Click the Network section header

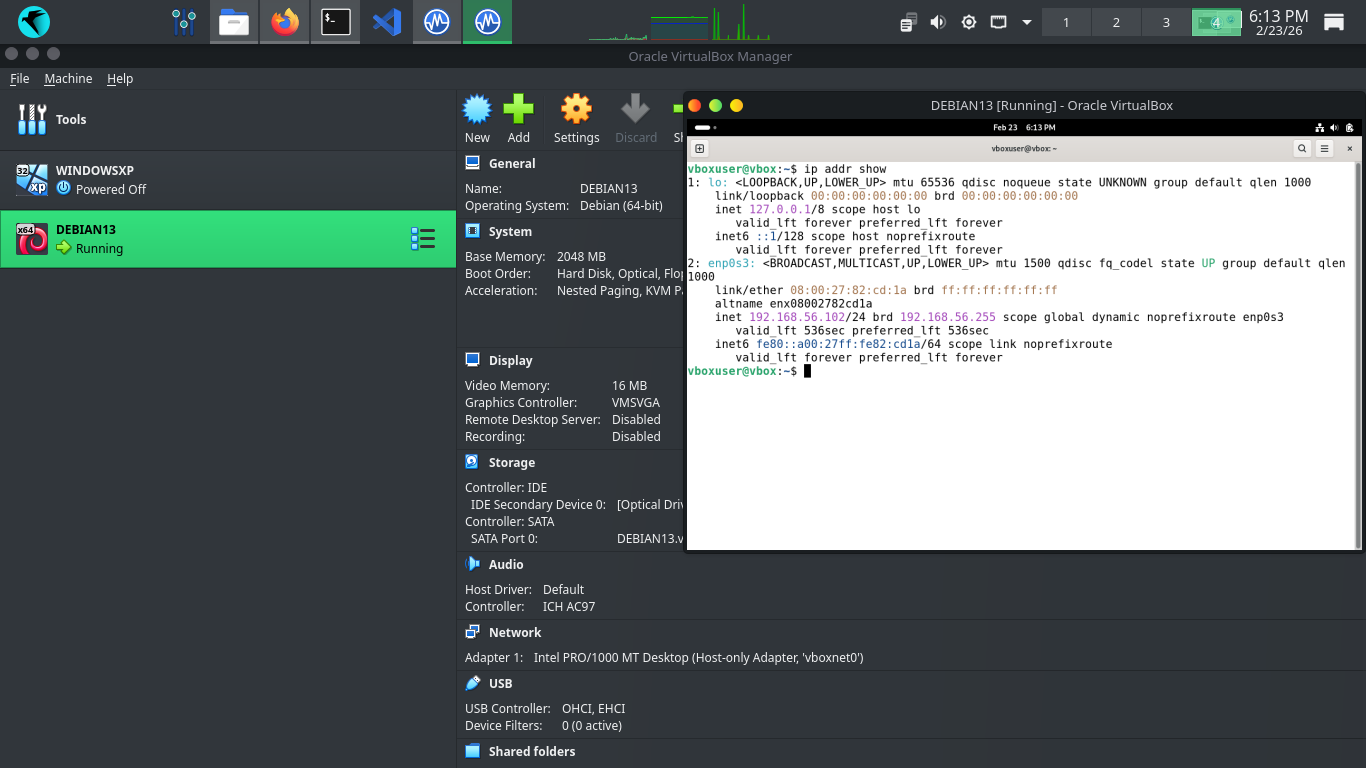514,633
